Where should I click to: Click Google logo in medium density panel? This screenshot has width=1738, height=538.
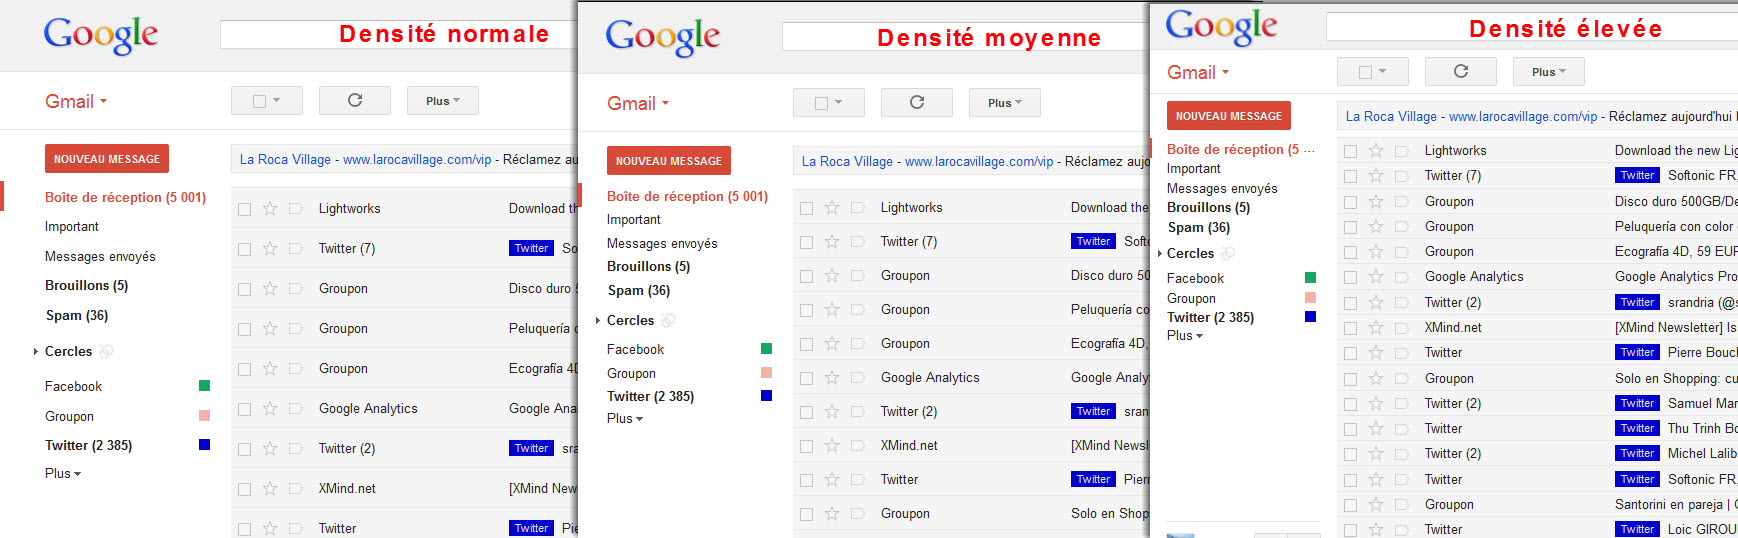[x=663, y=37]
